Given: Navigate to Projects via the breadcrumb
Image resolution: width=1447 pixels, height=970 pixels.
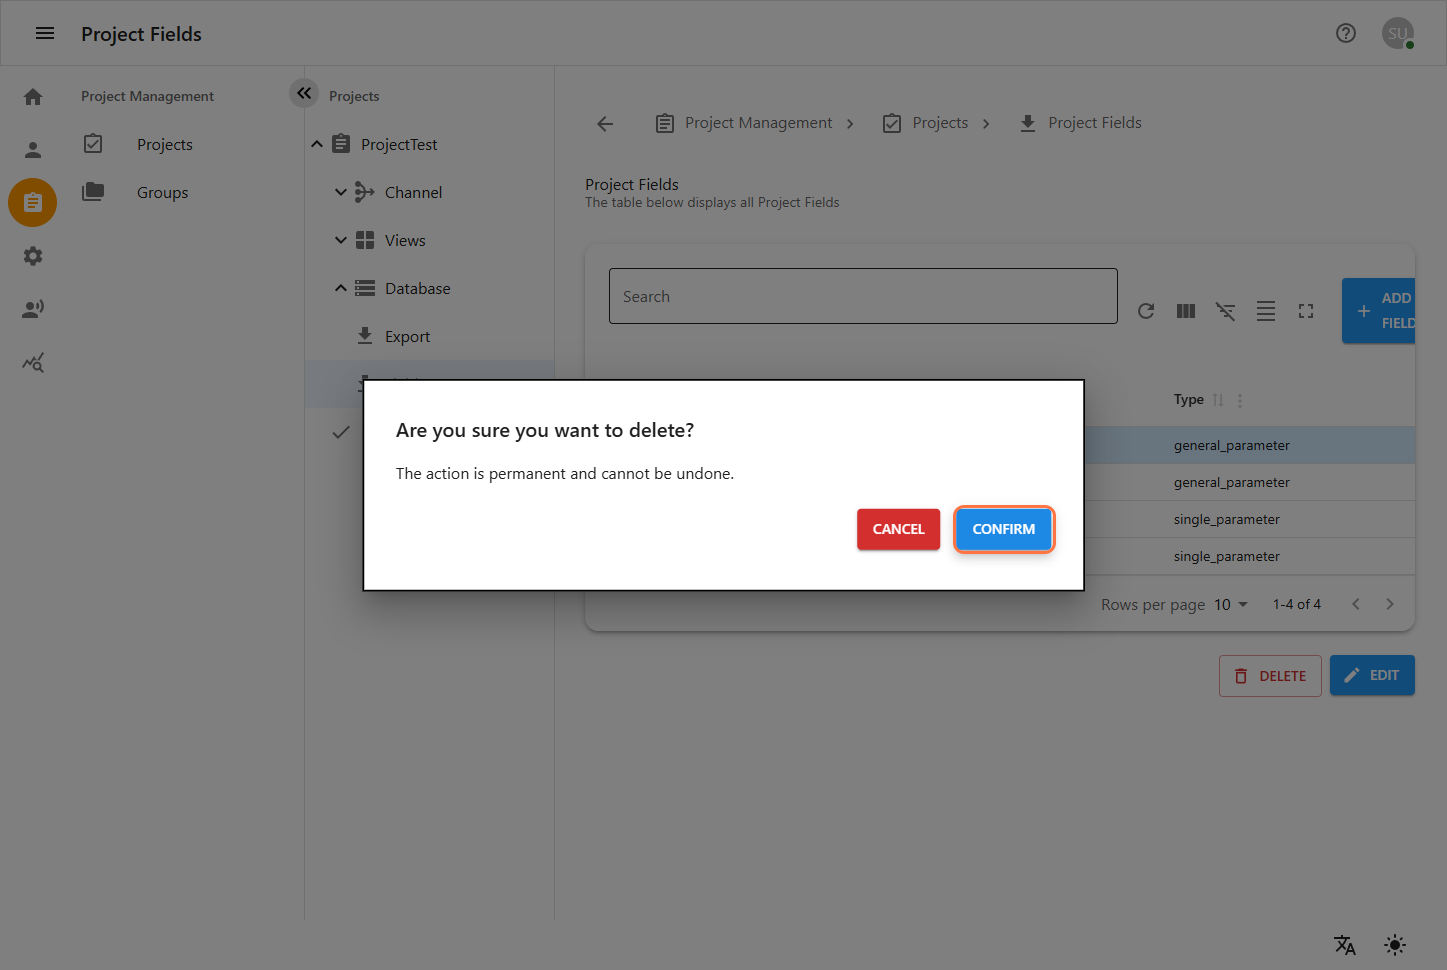Looking at the screenshot, I should coord(939,122).
